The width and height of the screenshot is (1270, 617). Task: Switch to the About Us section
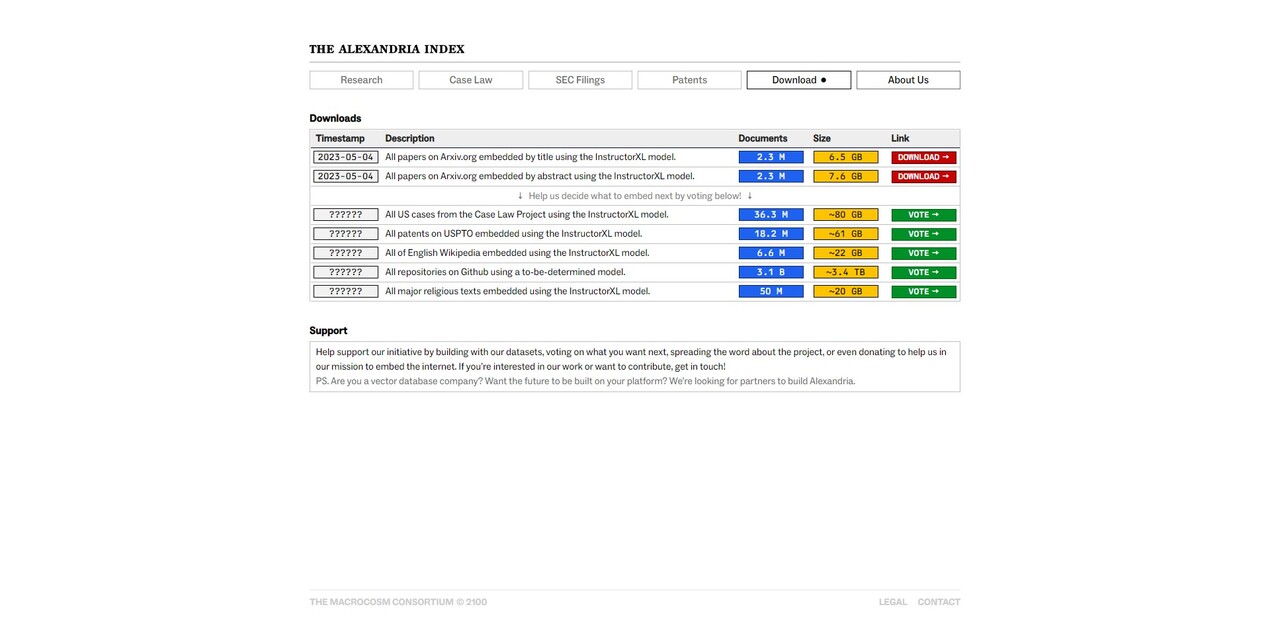(x=907, y=79)
